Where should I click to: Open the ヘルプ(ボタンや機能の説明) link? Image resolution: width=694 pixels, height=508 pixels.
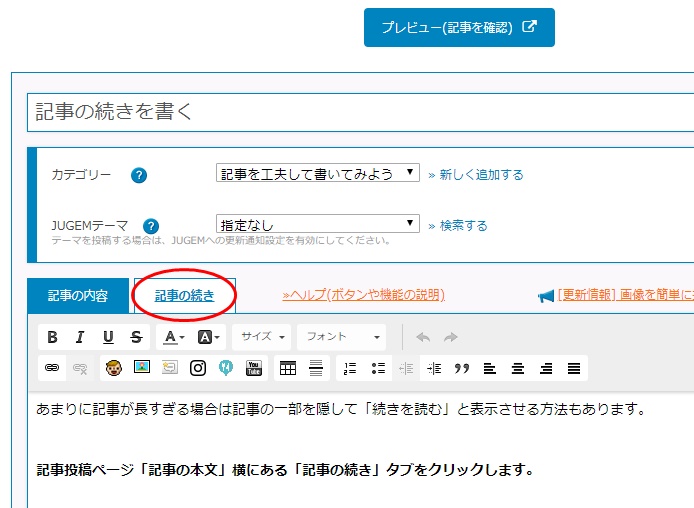(363, 295)
